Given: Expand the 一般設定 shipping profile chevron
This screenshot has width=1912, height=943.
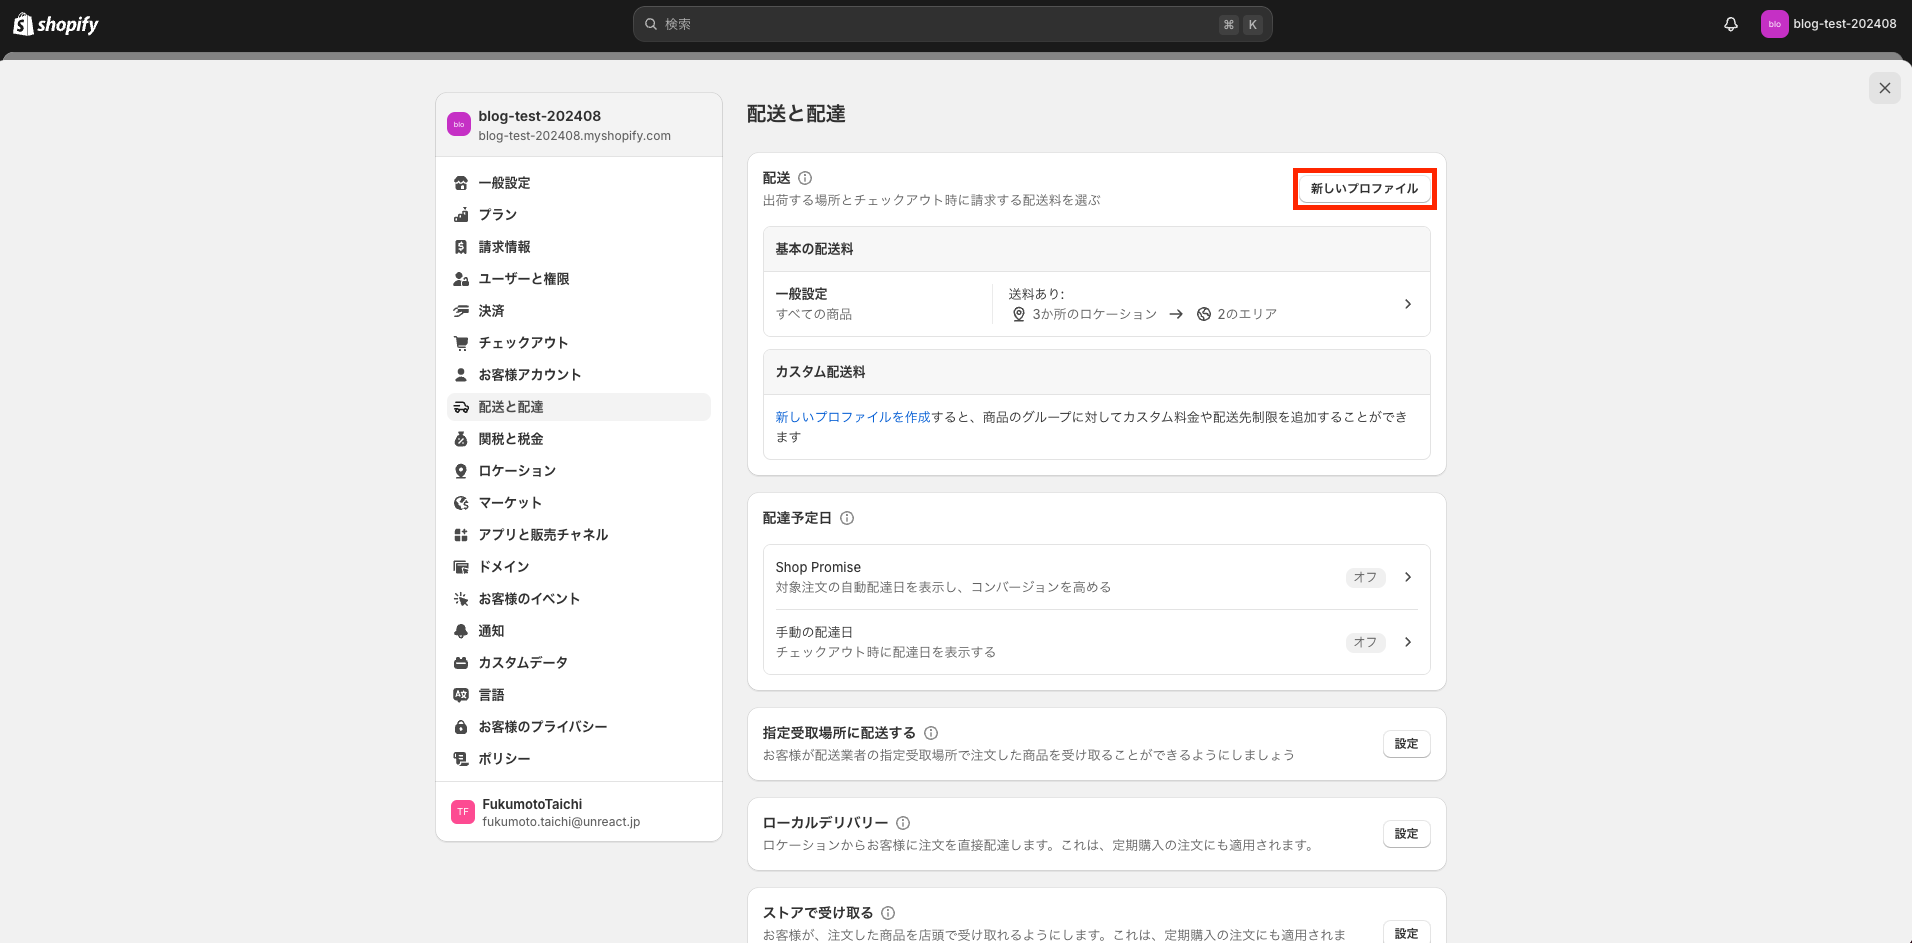Looking at the screenshot, I should (x=1408, y=304).
